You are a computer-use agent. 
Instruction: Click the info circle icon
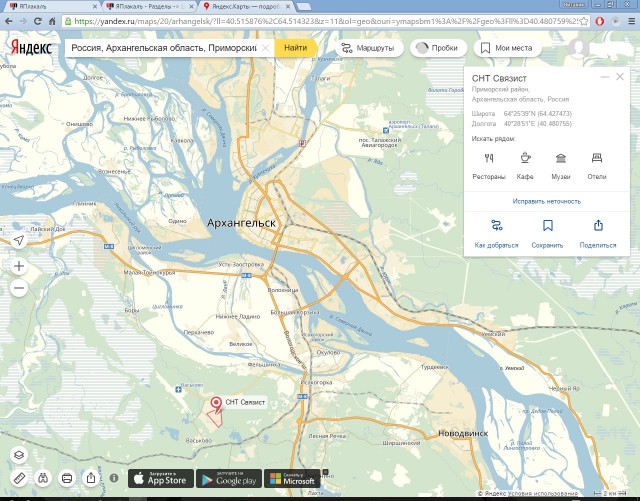114,478
